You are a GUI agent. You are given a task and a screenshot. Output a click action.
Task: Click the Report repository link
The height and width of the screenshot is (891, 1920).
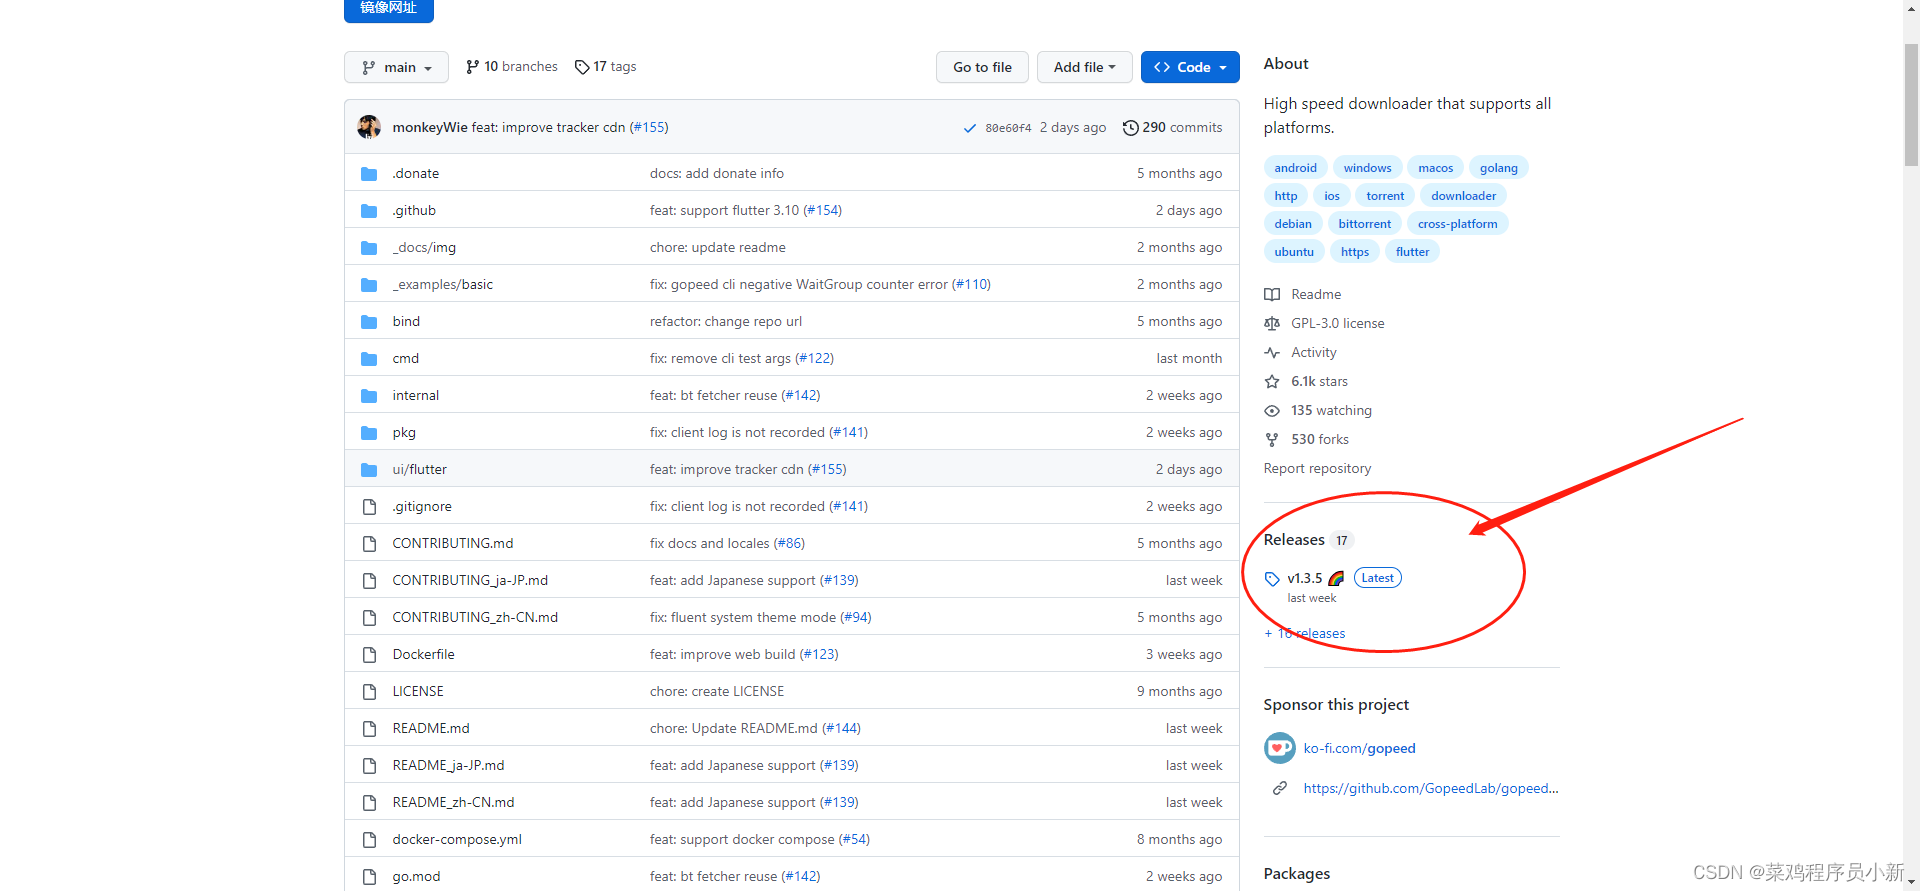(1317, 468)
